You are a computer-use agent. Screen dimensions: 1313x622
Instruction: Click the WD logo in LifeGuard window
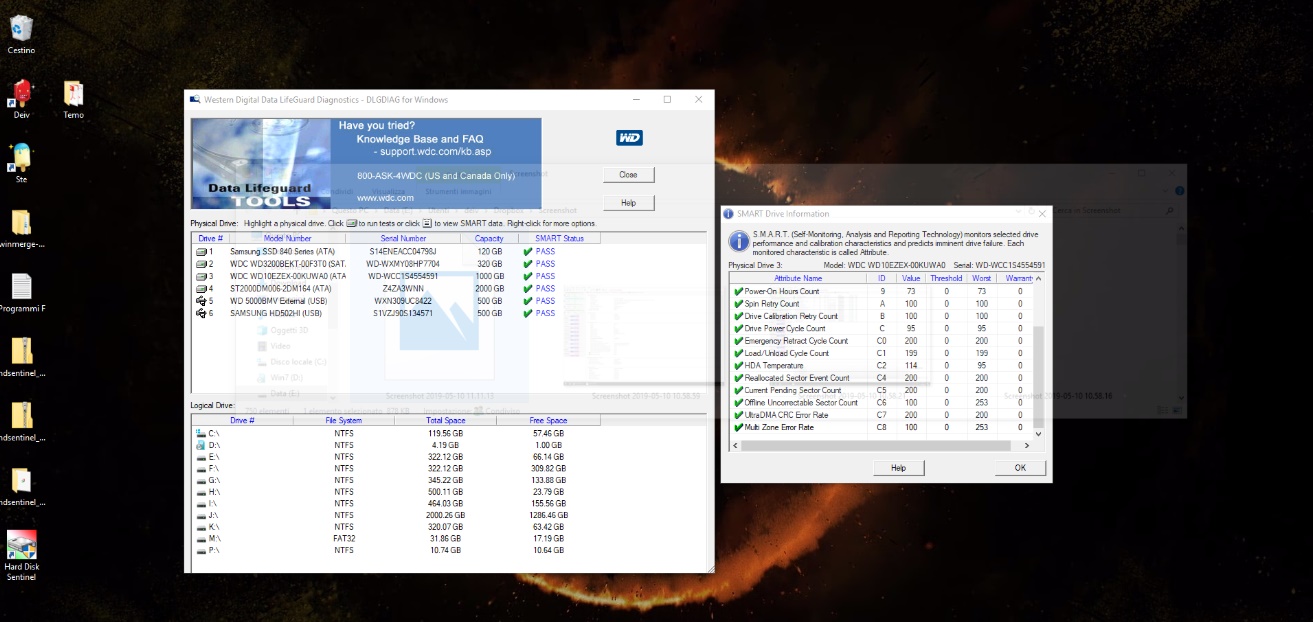629,138
